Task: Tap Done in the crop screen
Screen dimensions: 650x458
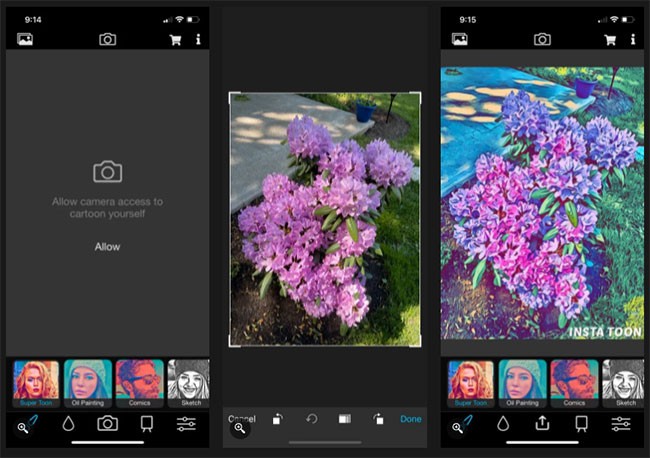Action: click(x=410, y=419)
